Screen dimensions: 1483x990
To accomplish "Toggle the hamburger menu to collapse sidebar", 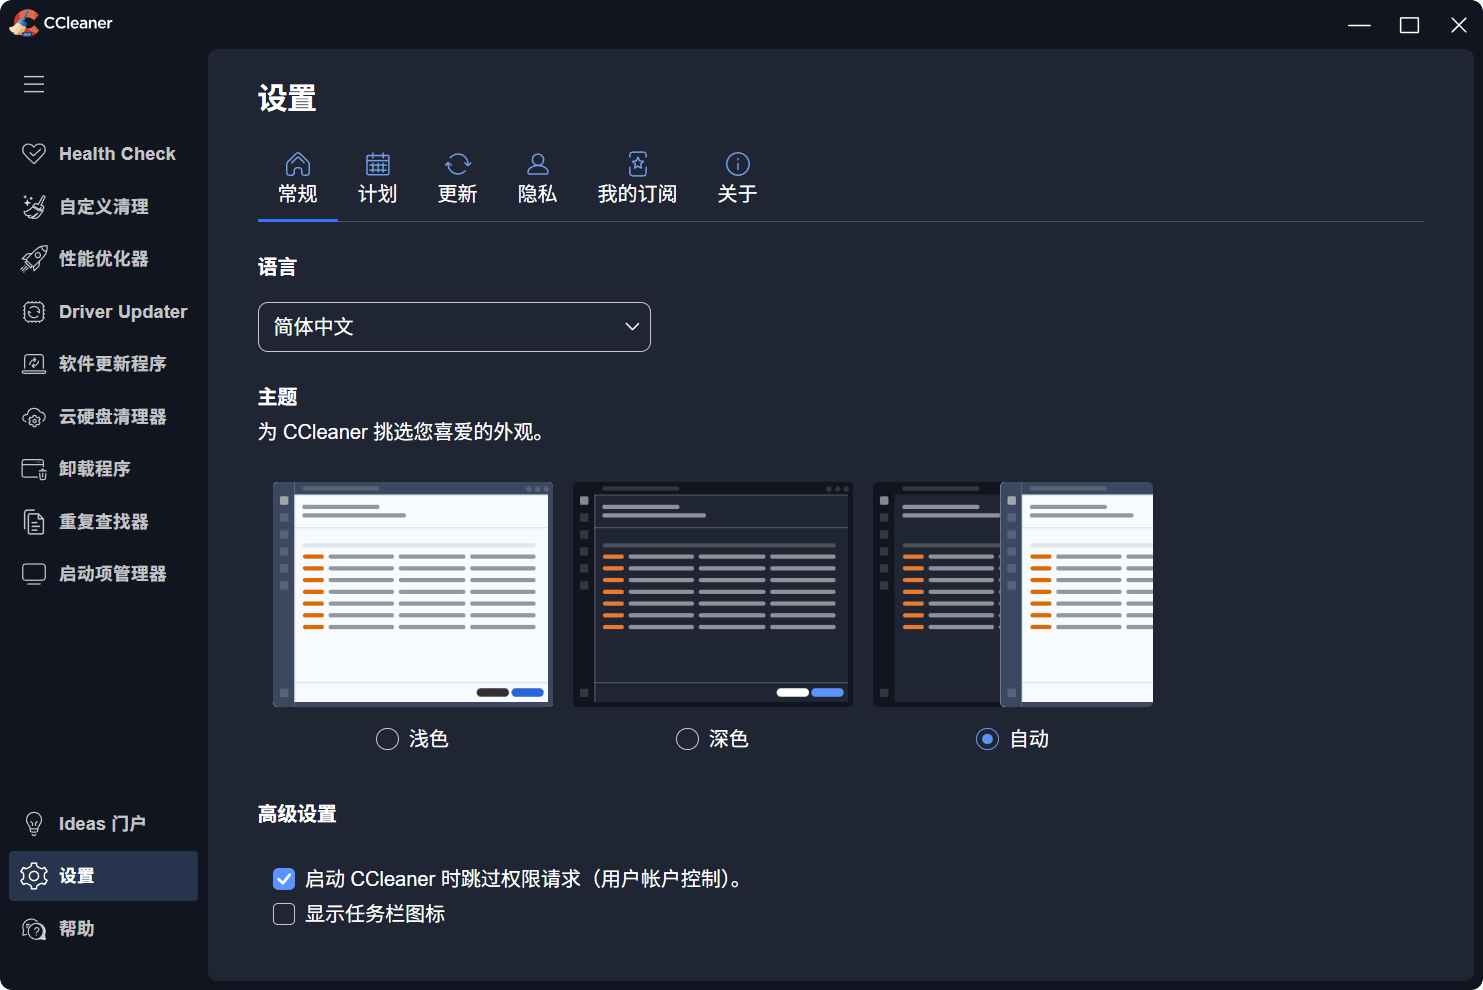I will (34, 84).
